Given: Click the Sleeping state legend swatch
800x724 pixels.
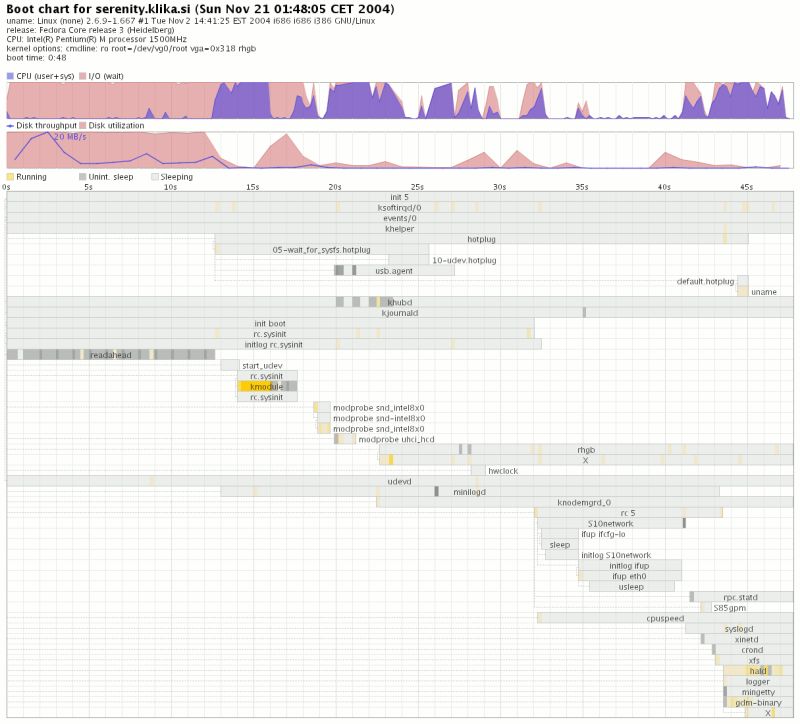Looking at the screenshot, I should 155,177.
